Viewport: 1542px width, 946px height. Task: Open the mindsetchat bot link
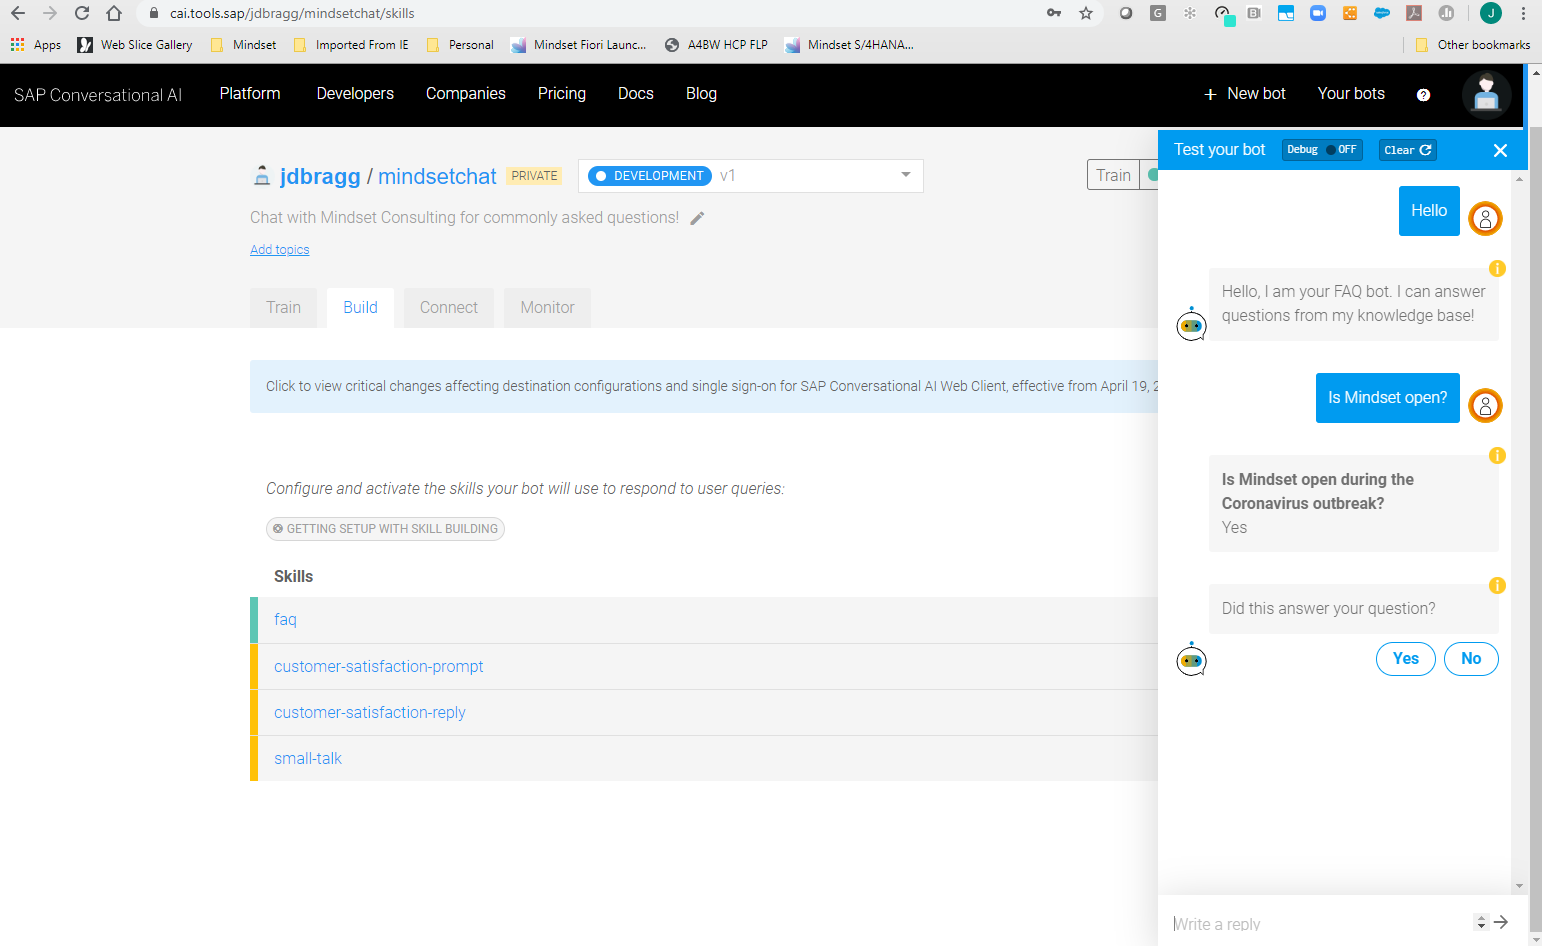tap(437, 176)
